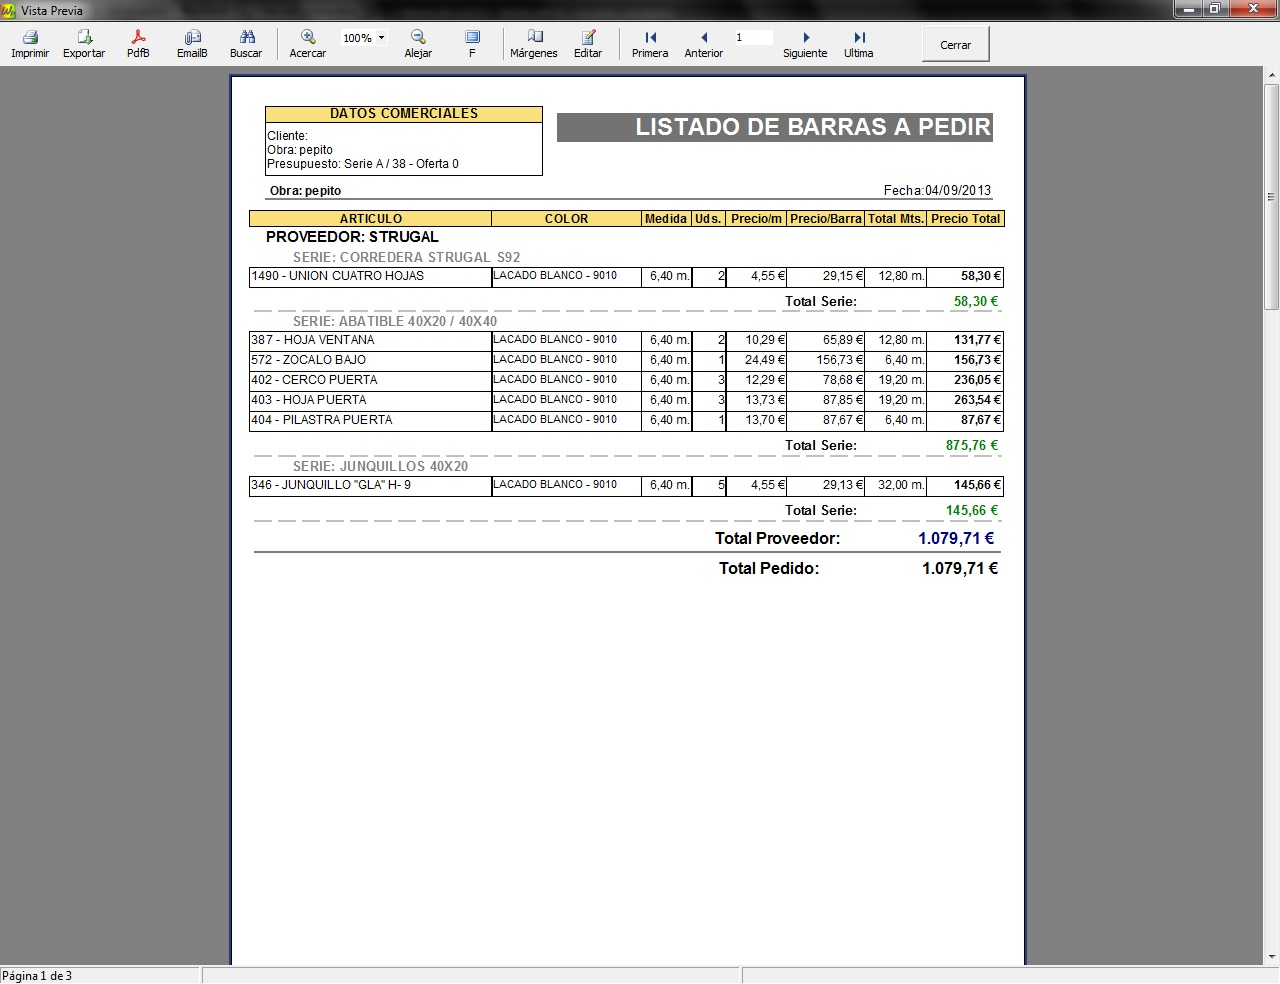Click the series total 875,76 €
The width and height of the screenshot is (1280, 984).
[x=972, y=445]
